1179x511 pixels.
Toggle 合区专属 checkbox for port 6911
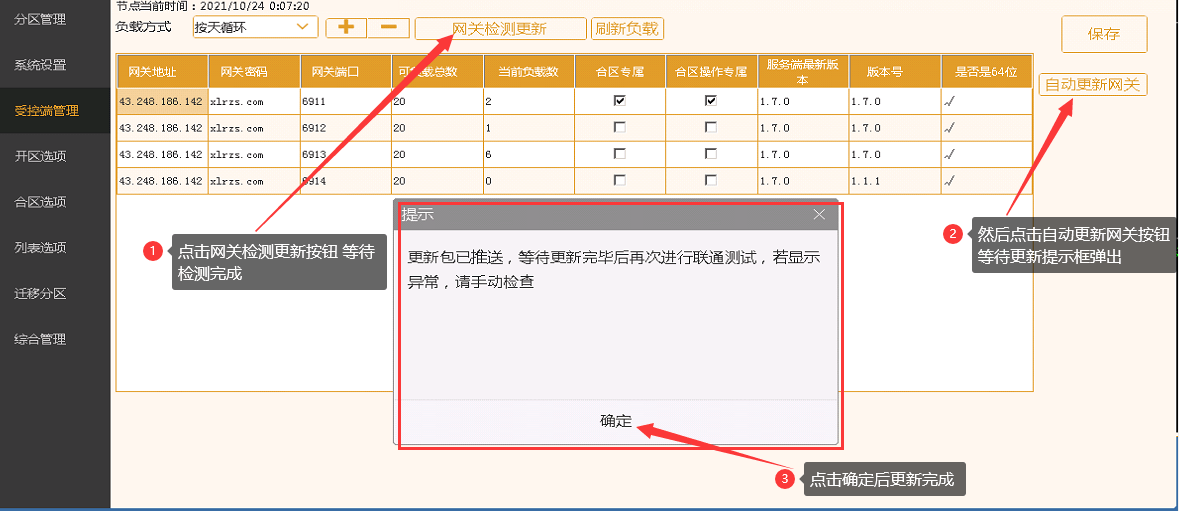[x=620, y=101]
